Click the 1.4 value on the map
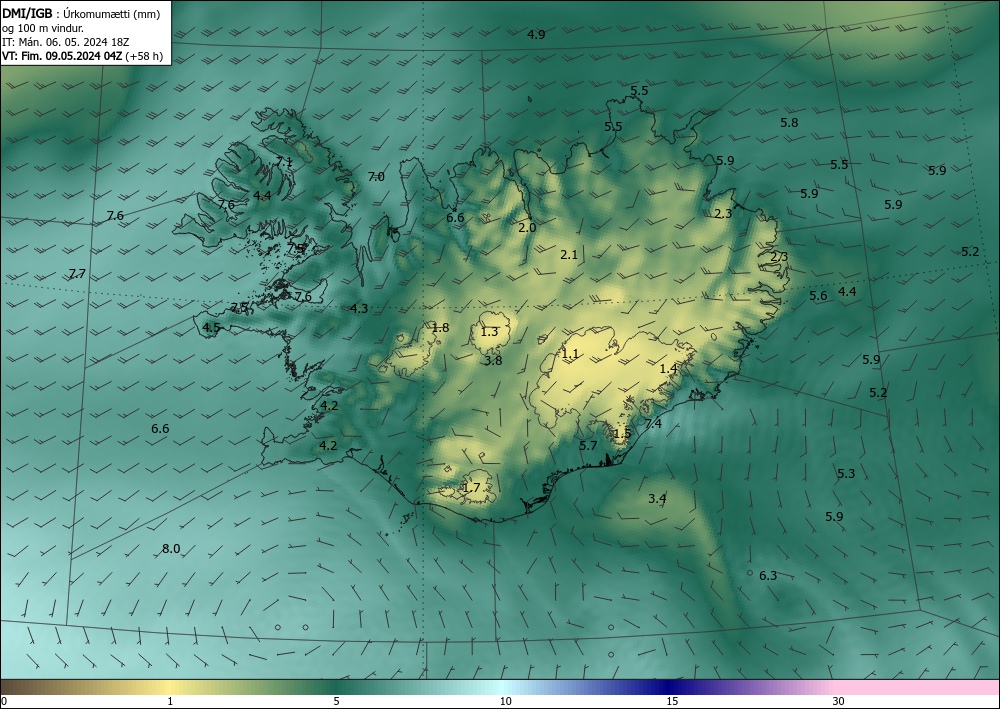The height and width of the screenshot is (709, 1000). pos(668,369)
